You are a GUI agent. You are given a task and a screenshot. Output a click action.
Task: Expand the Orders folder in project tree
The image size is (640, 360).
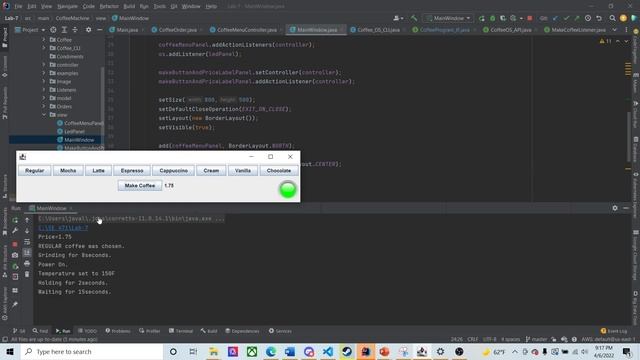[x=44, y=106]
